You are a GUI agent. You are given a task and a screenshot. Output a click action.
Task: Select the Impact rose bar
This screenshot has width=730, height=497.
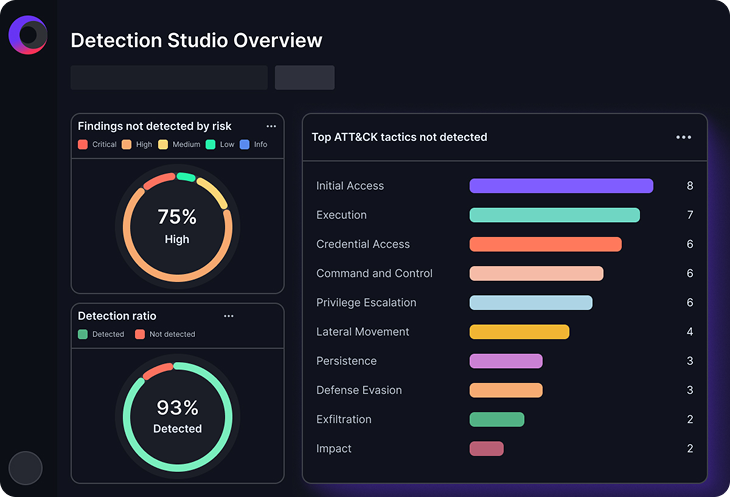click(x=487, y=449)
